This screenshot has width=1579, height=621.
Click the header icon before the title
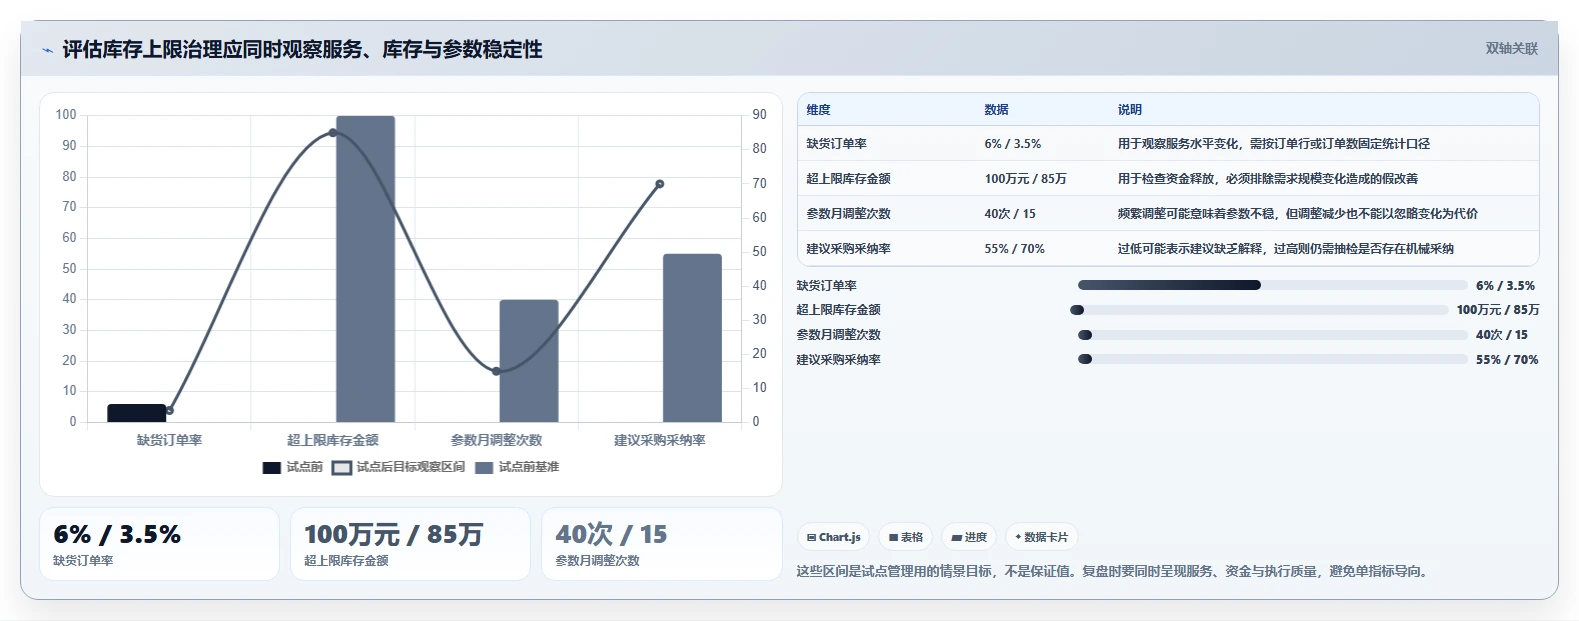coord(47,50)
